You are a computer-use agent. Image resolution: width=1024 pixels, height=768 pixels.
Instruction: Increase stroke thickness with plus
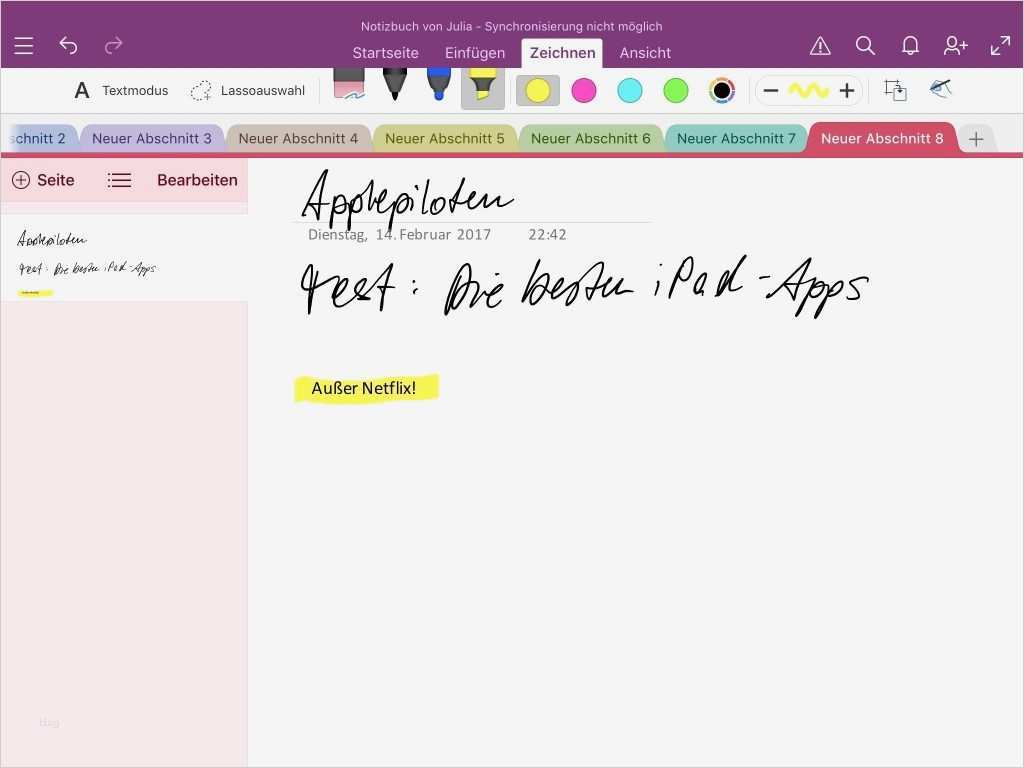coord(847,91)
